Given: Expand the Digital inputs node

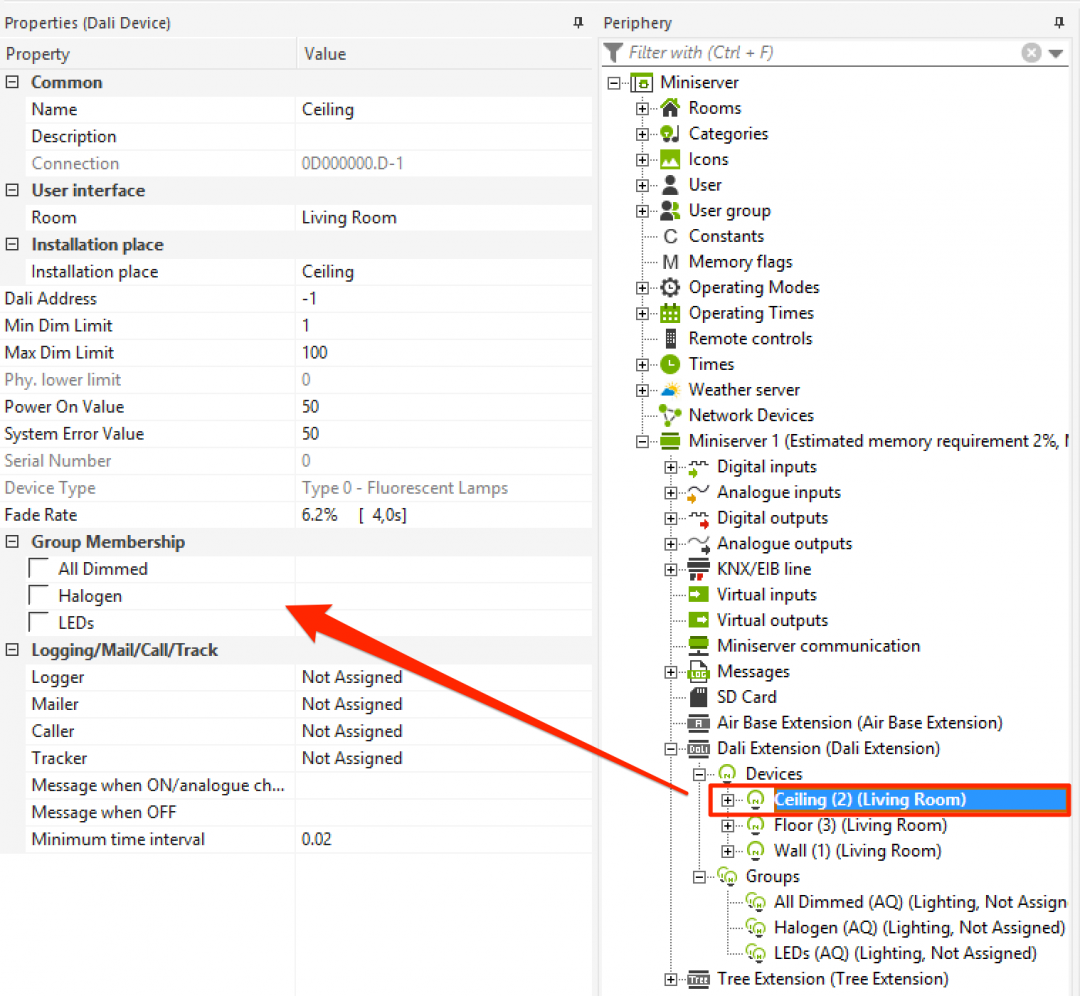Looking at the screenshot, I should (669, 466).
